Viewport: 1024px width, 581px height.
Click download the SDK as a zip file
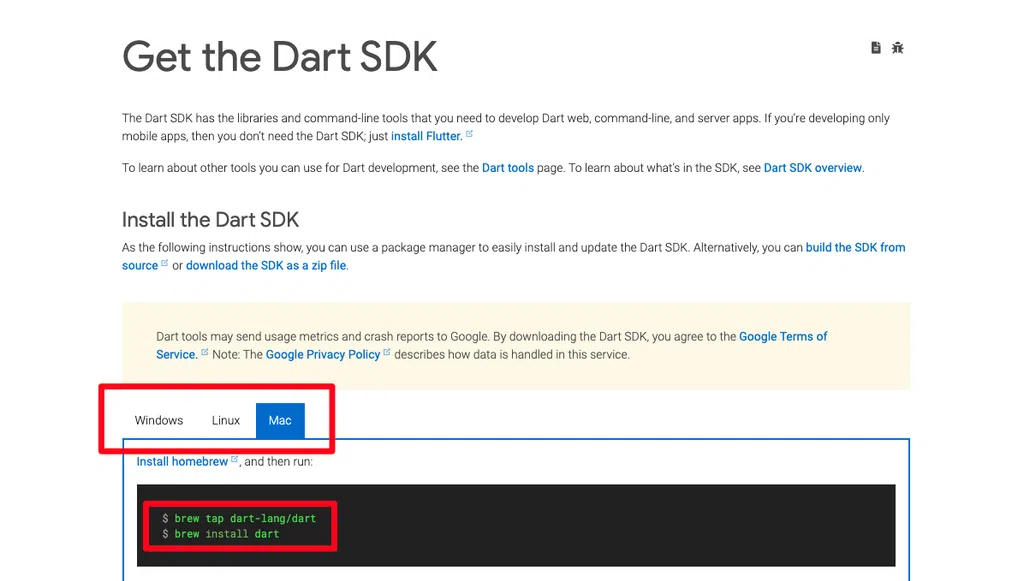[266, 266]
